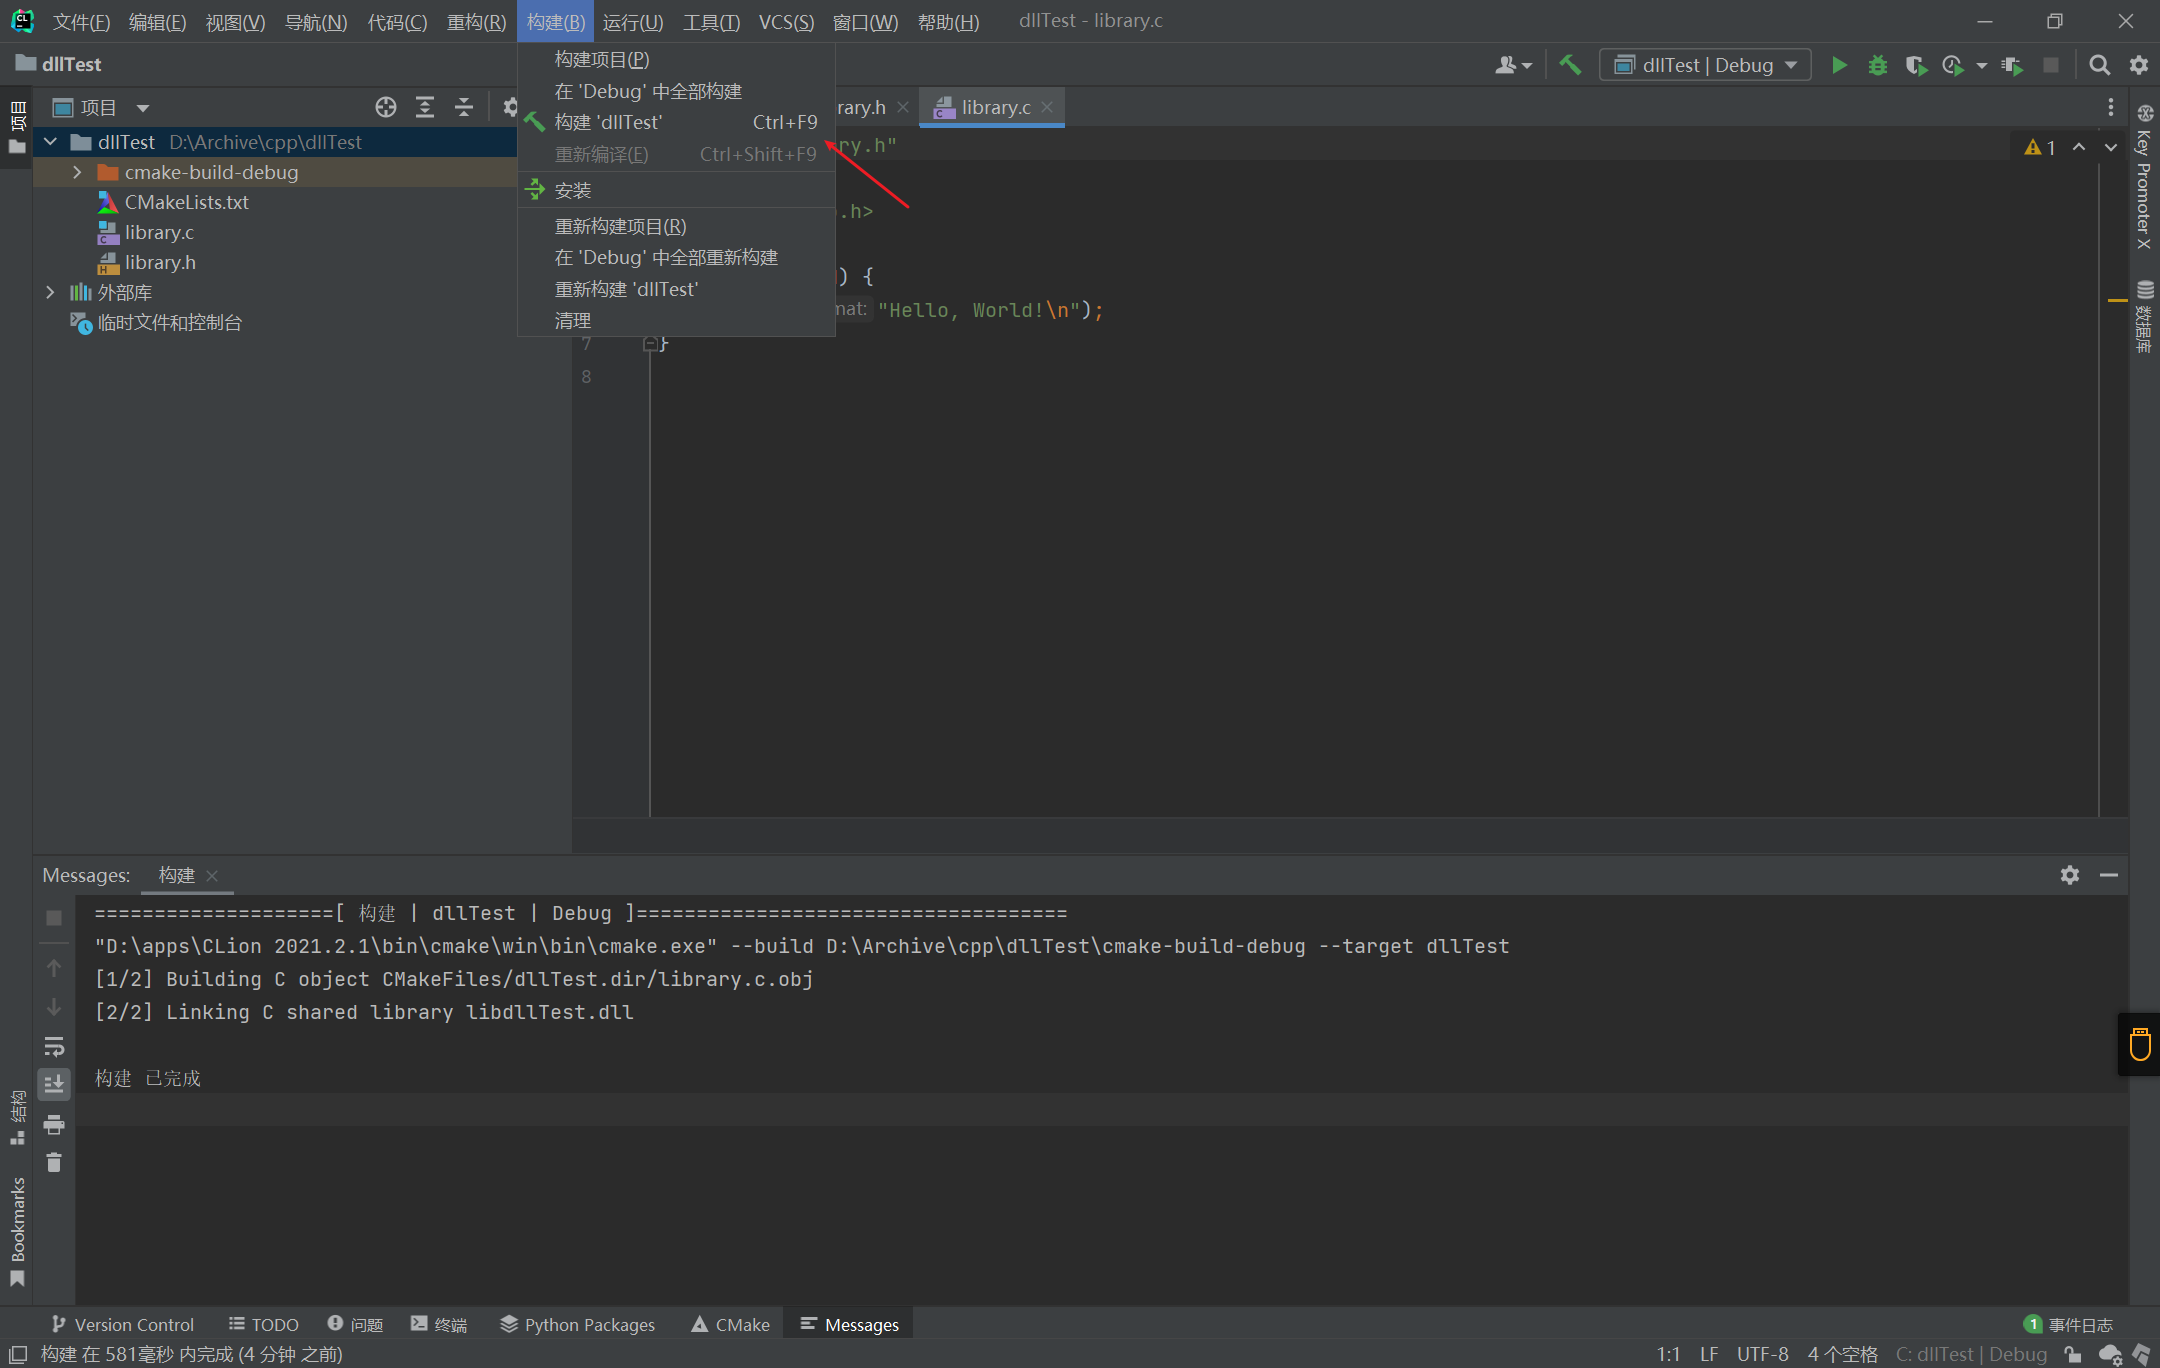Open the TODO tool window

pyautogui.click(x=264, y=1324)
